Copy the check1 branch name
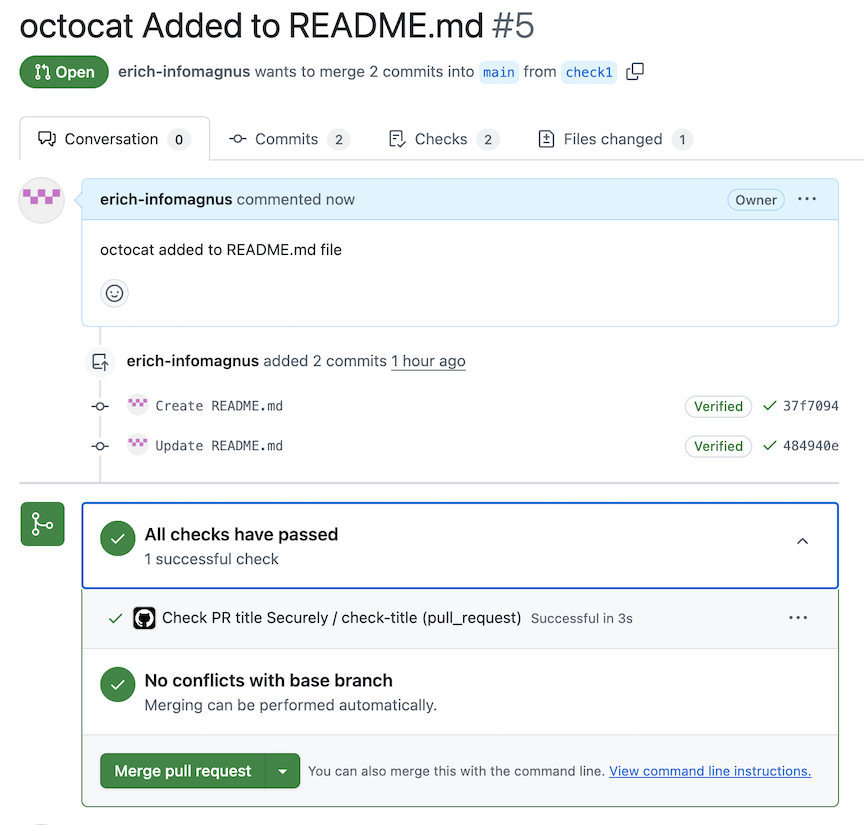 tap(635, 72)
